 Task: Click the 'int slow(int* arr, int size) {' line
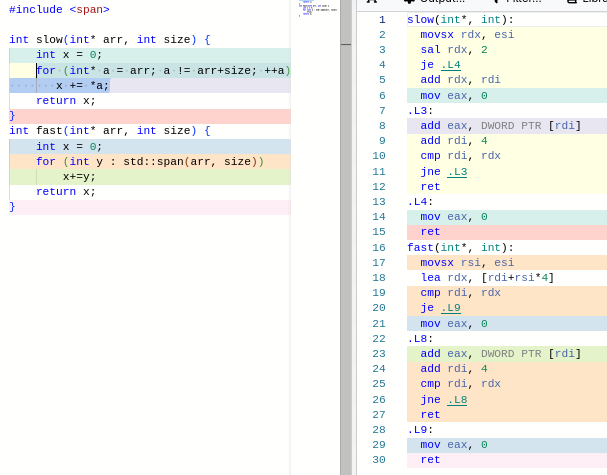coord(110,39)
